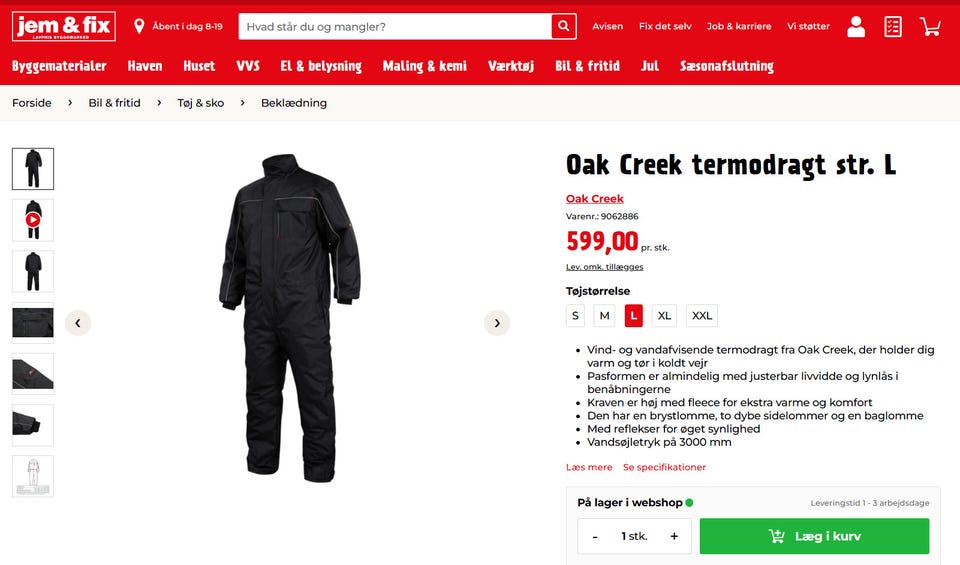This screenshot has height=565, width=960.
Task: Click the store location pin icon
Action: 139,26
